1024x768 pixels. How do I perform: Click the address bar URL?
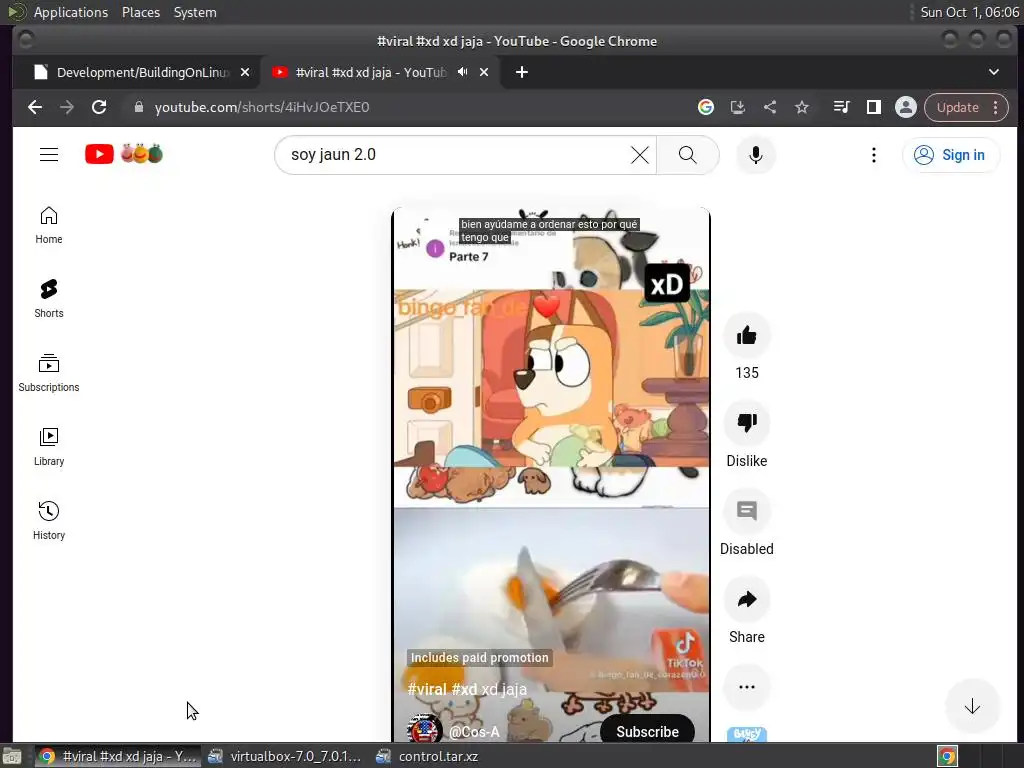point(262,107)
